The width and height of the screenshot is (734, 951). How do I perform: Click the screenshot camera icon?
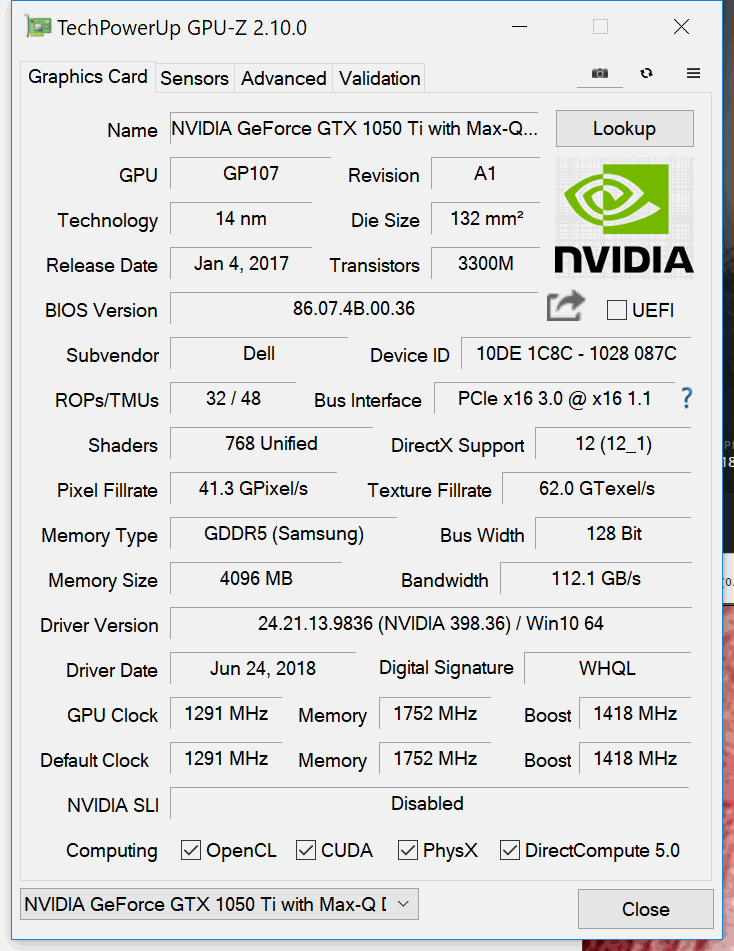[x=599, y=74]
